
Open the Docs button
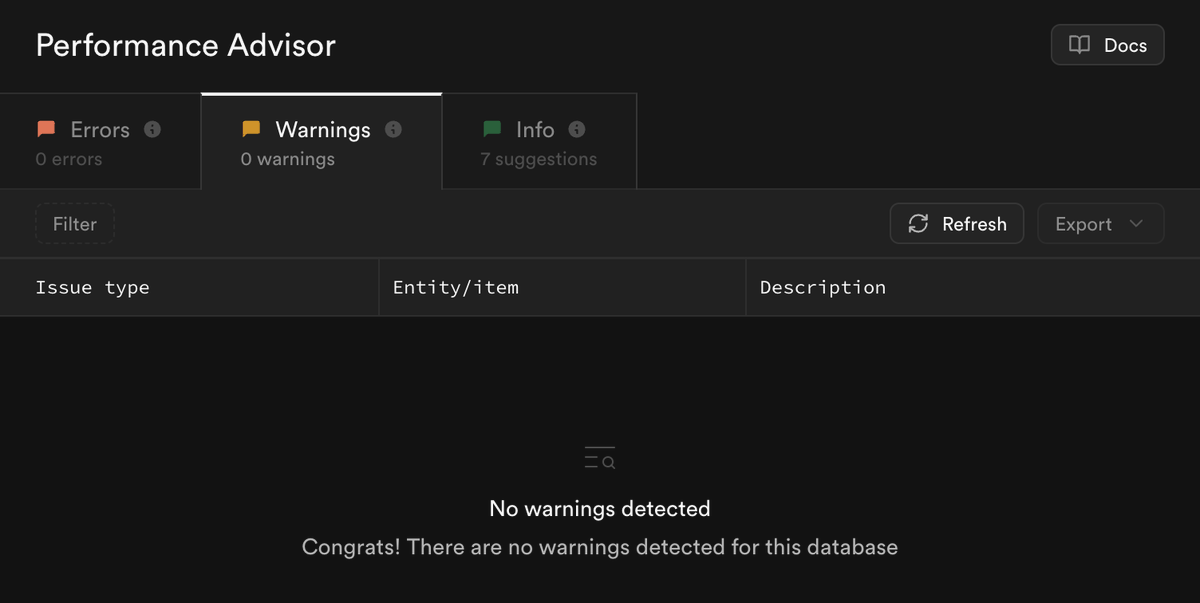coord(1107,45)
